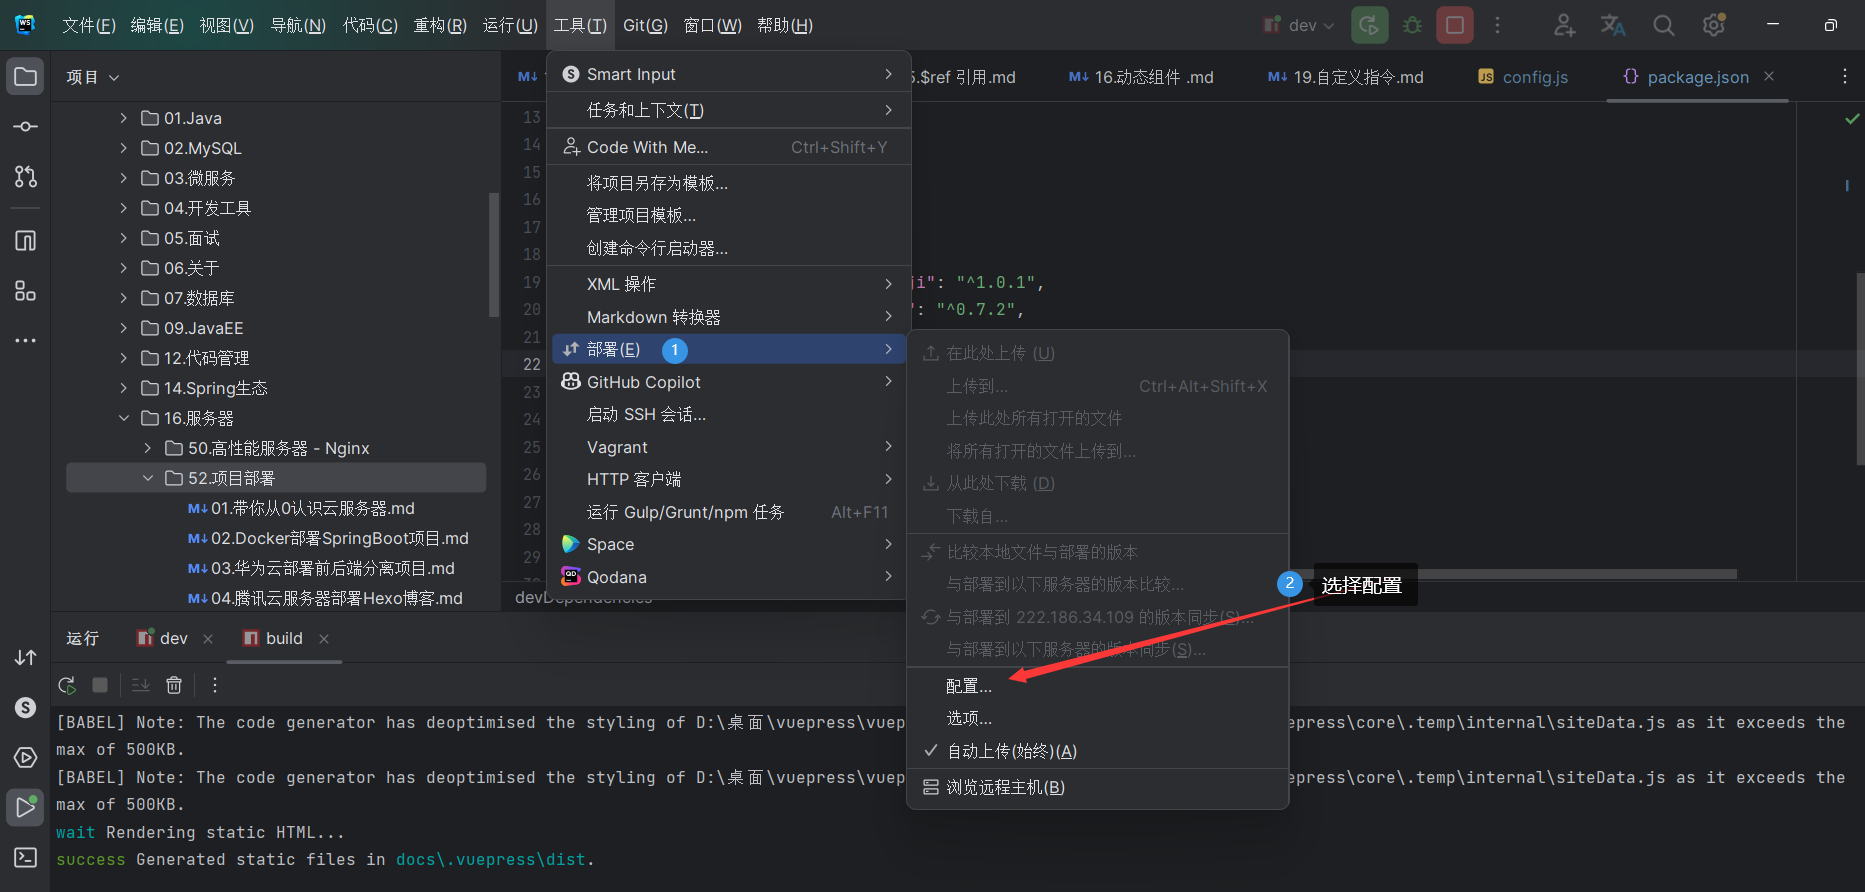Choose 浏览远程主机(B) menu entry
The height and width of the screenshot is (892, 1865).
1097,787
